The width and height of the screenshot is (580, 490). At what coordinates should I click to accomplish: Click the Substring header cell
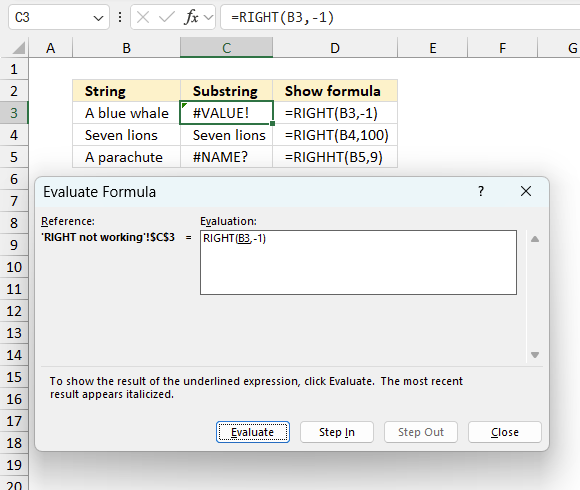(x=226, y=91)
